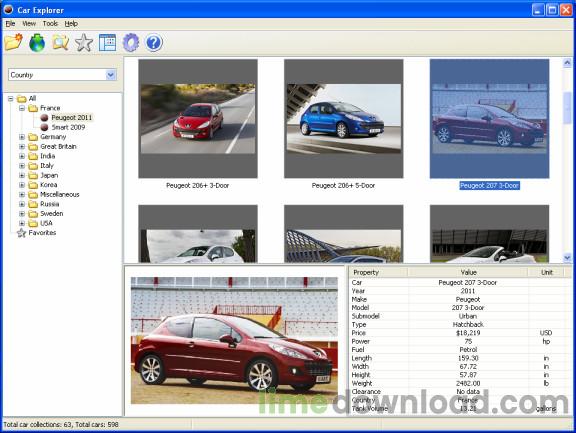Open the magnifier search folder icon
Viewport: 576px width, 433px height.
click(61, 42)
